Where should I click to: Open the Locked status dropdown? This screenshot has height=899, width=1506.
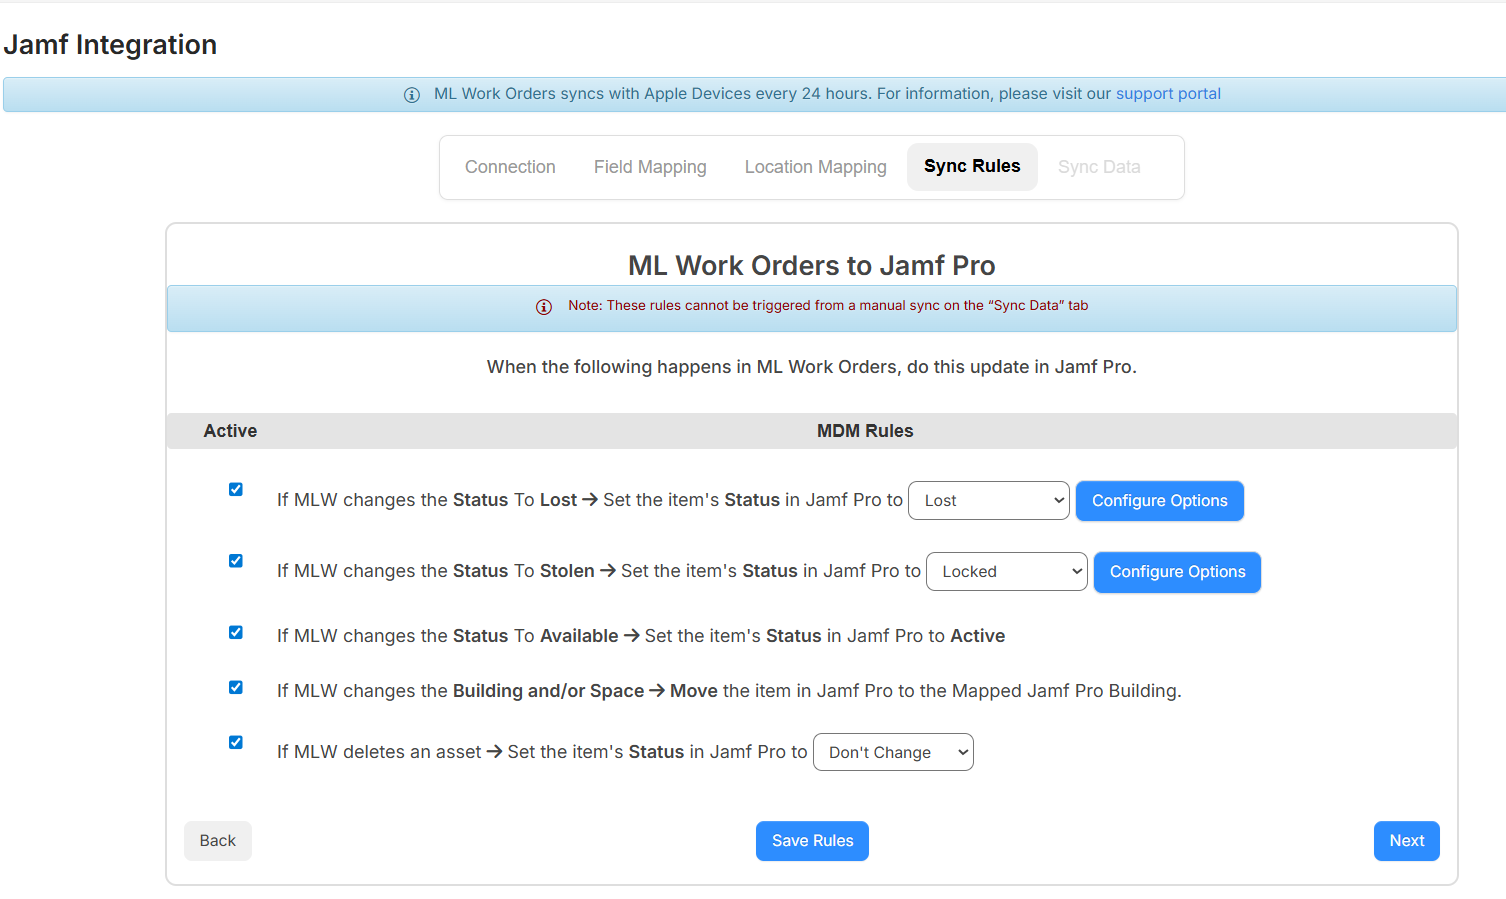click(x=1007, y=571)
